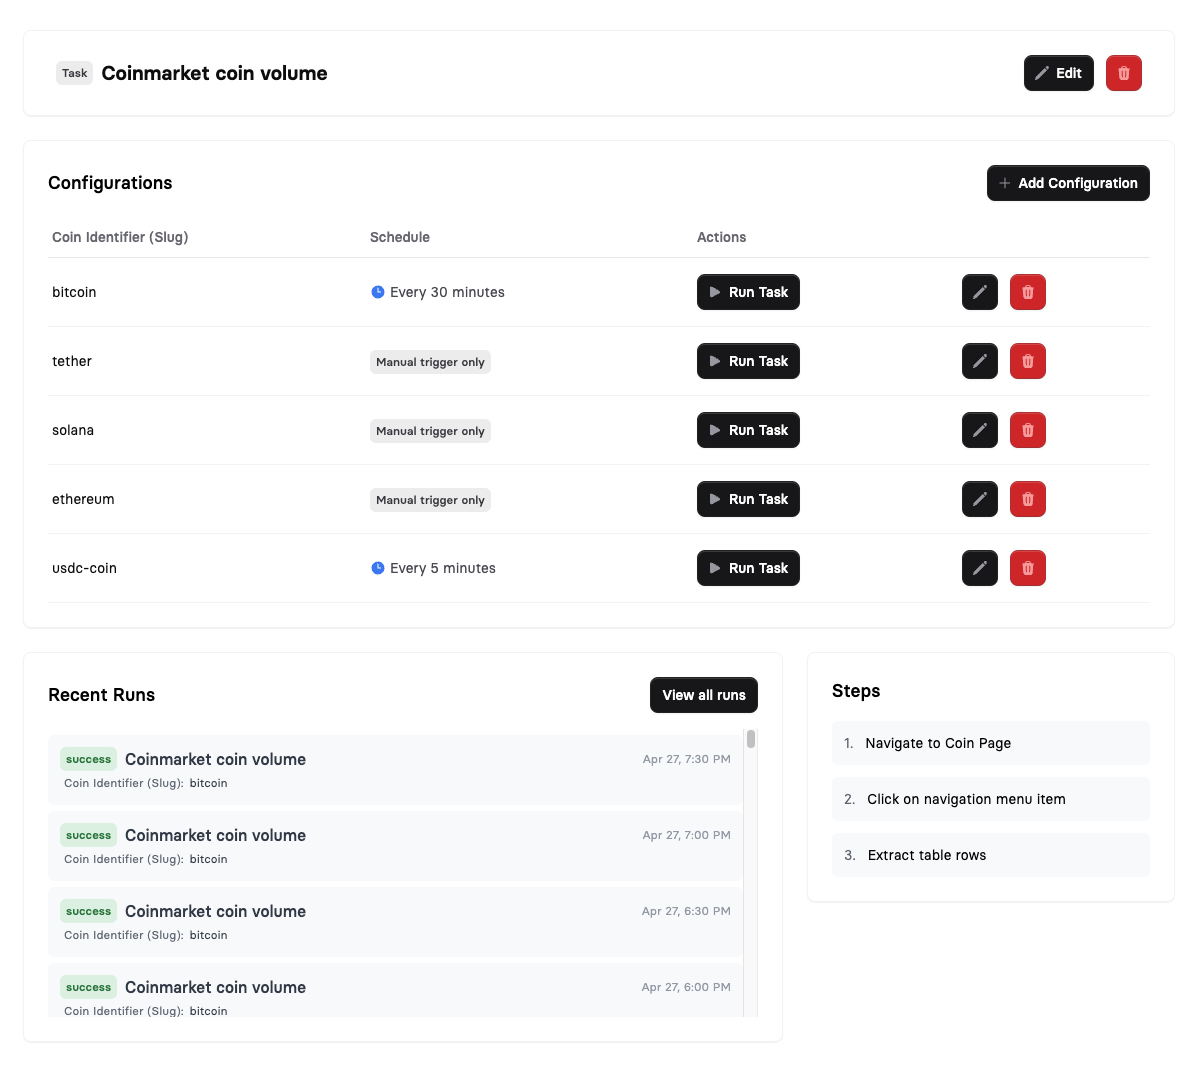Click the Coinmarket coin volume page title

click(x=214, y=73)
